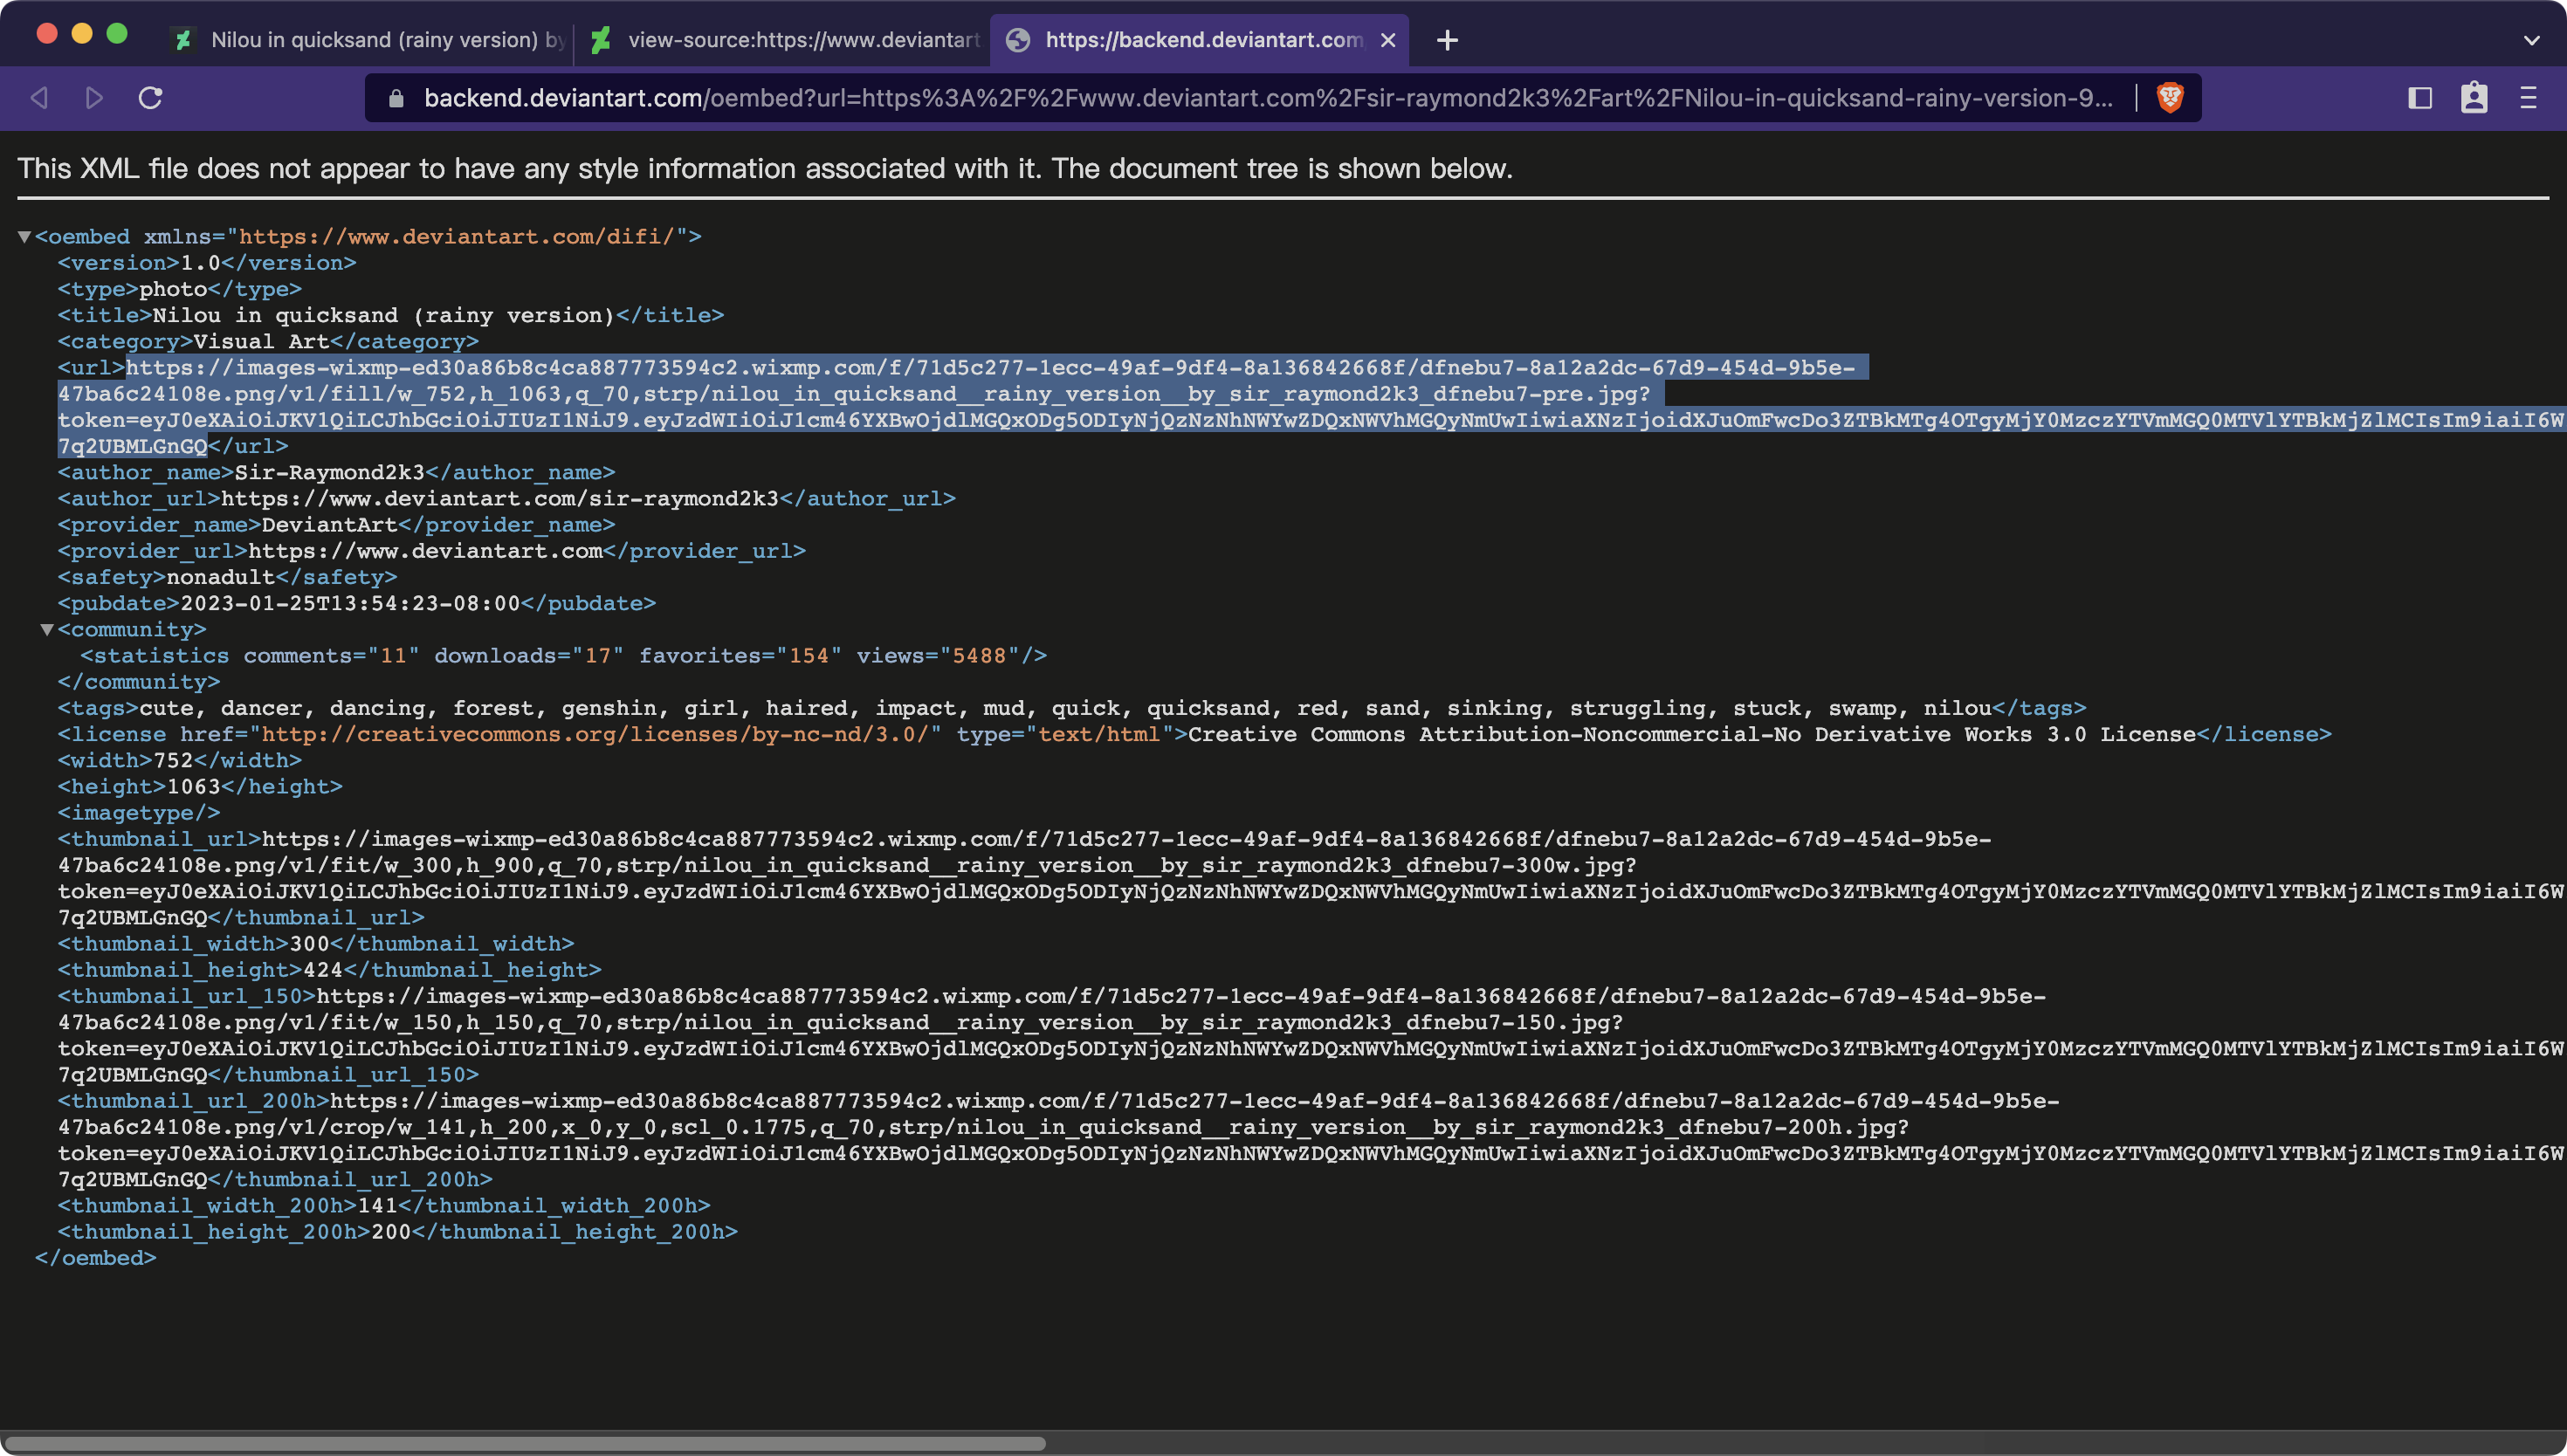The image size is (2567, 1456).
Task: Click the horizontal scrollbar thumb
Action: pos(524,1443)
